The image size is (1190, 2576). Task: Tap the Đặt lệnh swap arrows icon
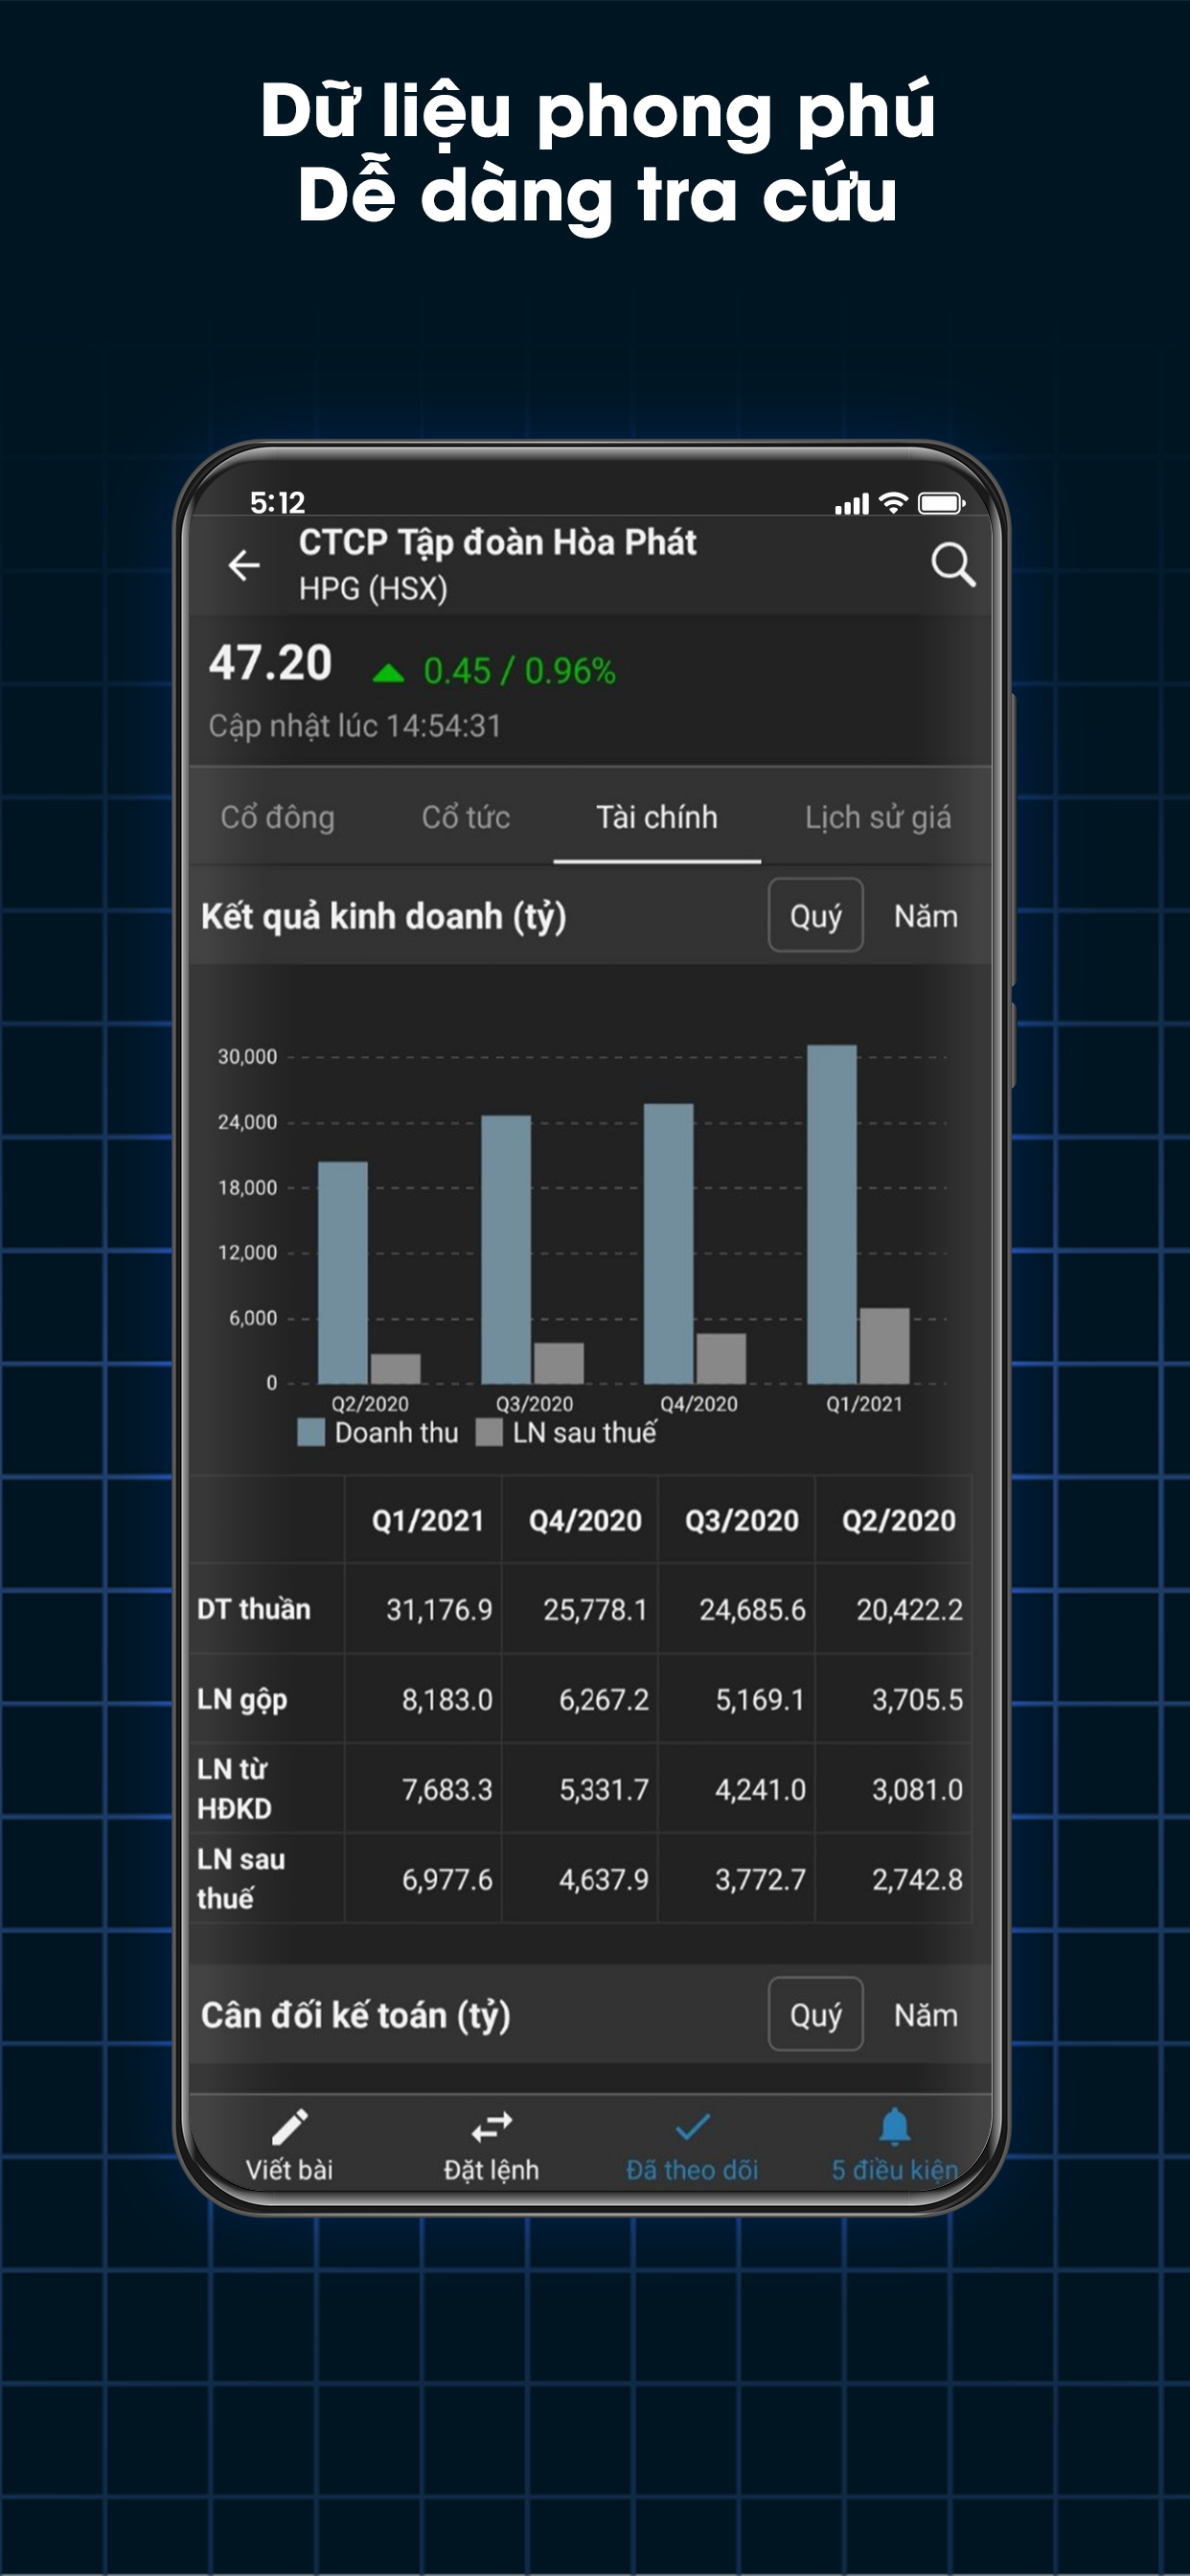pos(492,2127)
